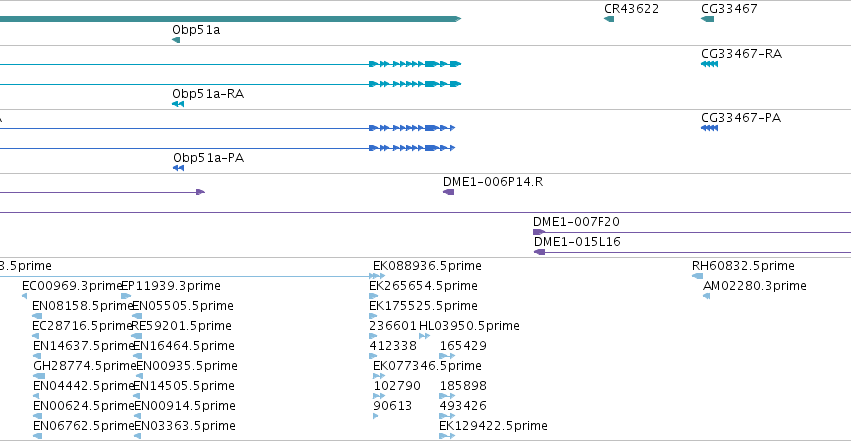Click the CR43622 gene label

[x=631, y=9]
